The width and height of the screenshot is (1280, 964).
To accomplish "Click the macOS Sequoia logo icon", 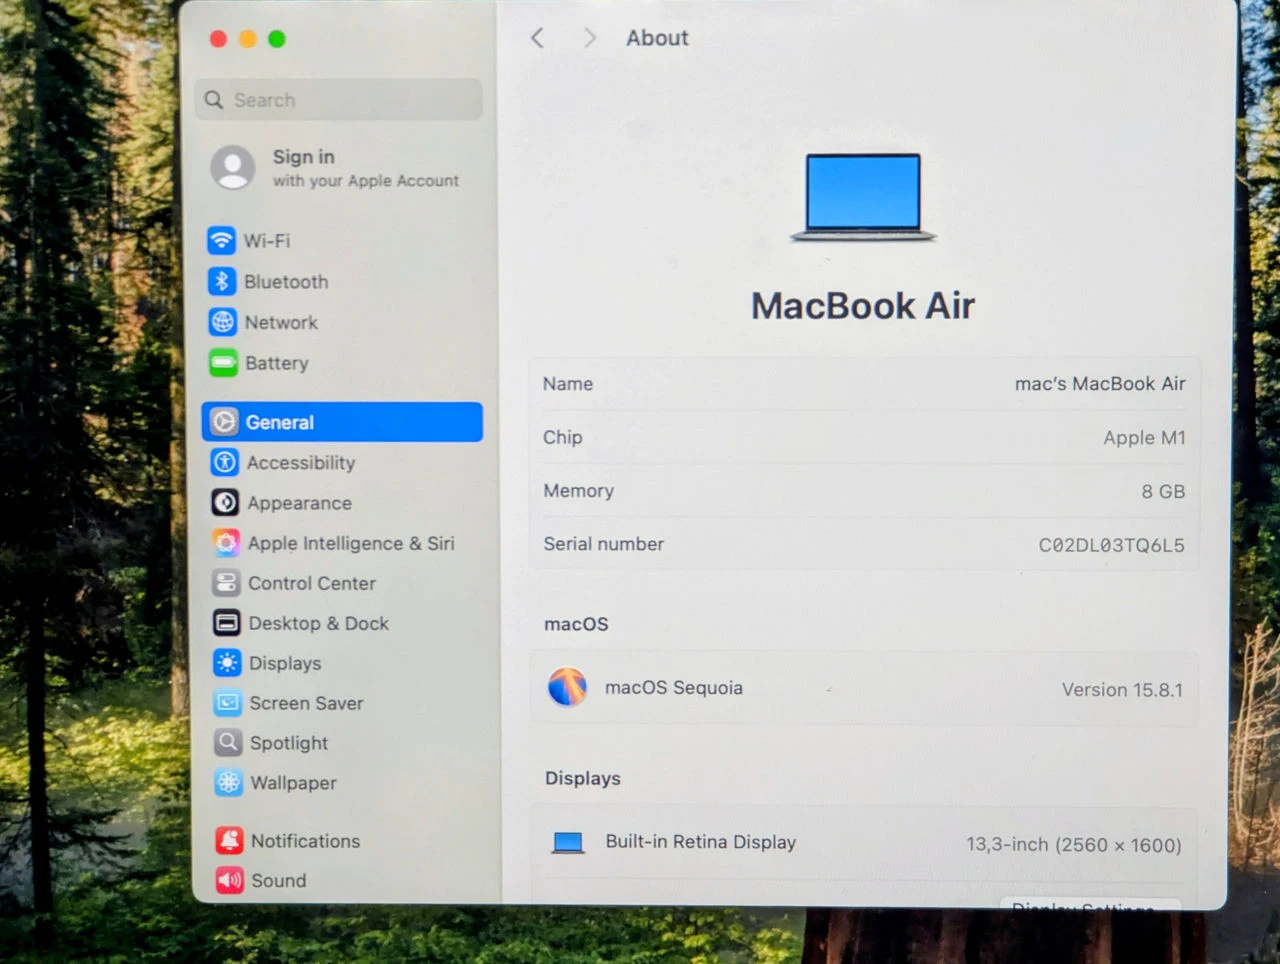I will (567, 687).
